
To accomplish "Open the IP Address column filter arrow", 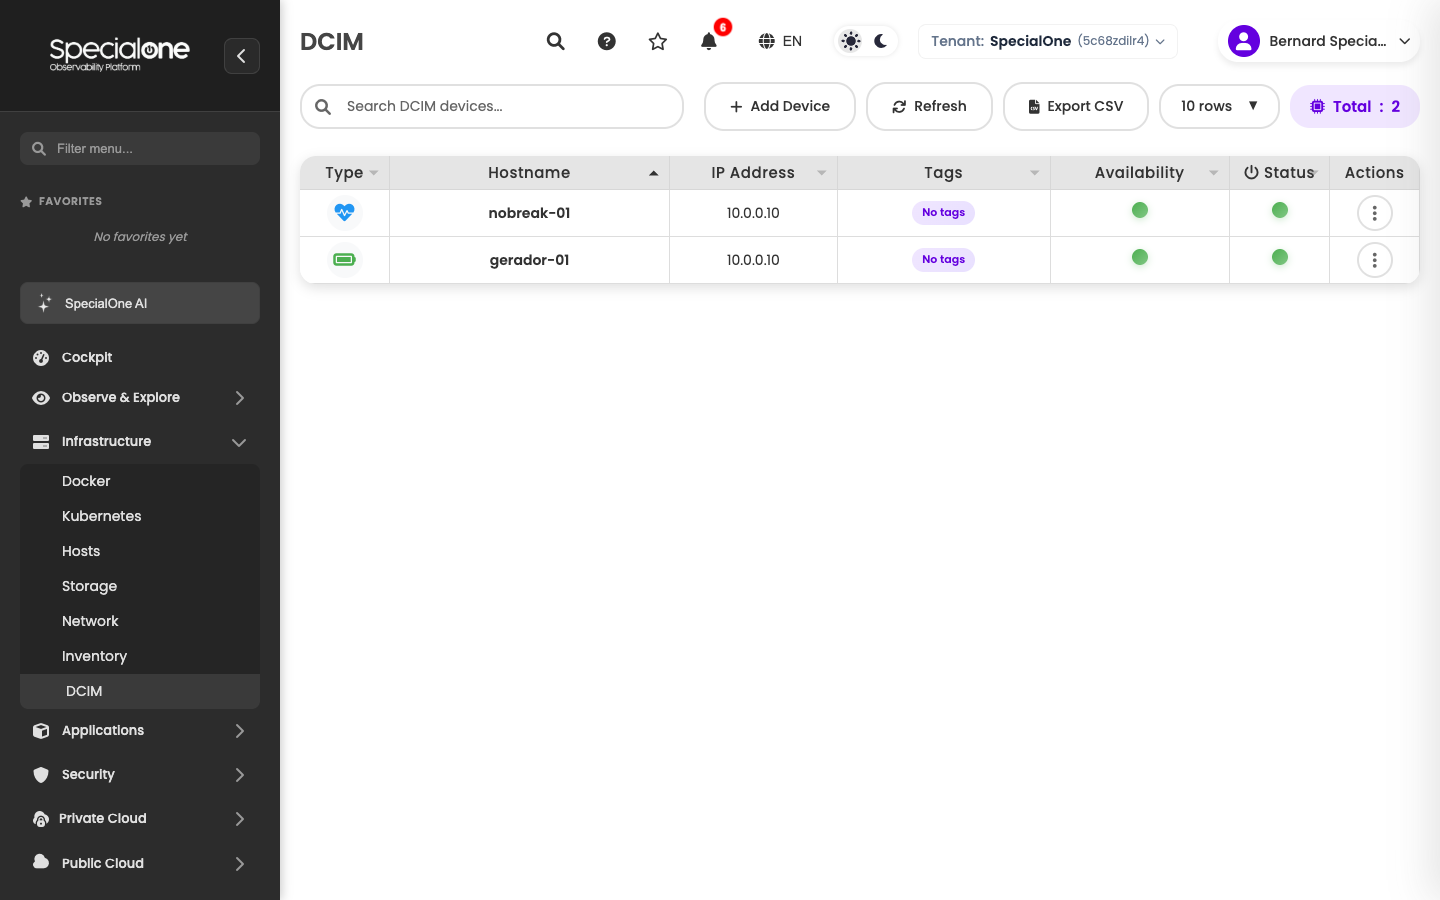I will click(822, 173).
